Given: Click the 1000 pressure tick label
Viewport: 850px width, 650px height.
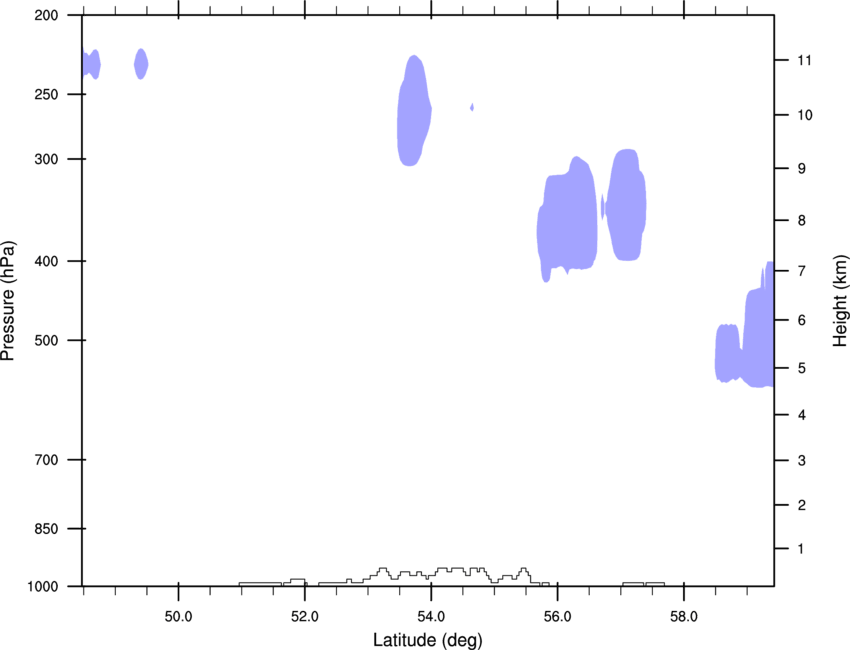Looking at the screenshot, I should 43,586.
